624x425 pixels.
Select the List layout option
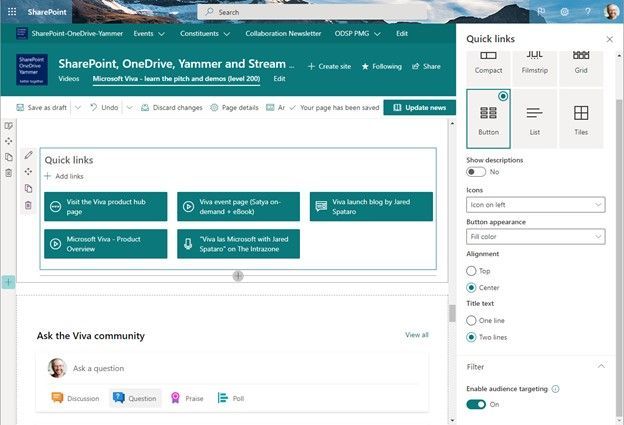click(534, 119)
